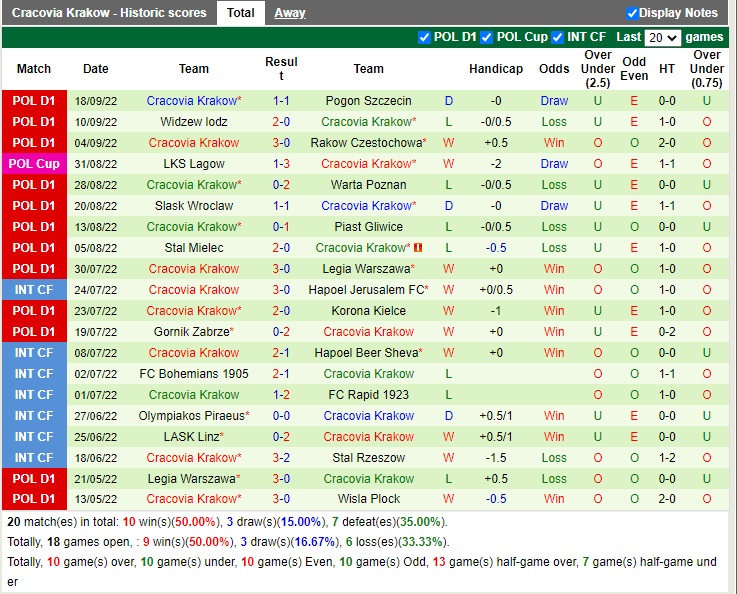Click the 1-2 half-time score in 18/06/22 row
737x594 pixels.
coord(666,457)
